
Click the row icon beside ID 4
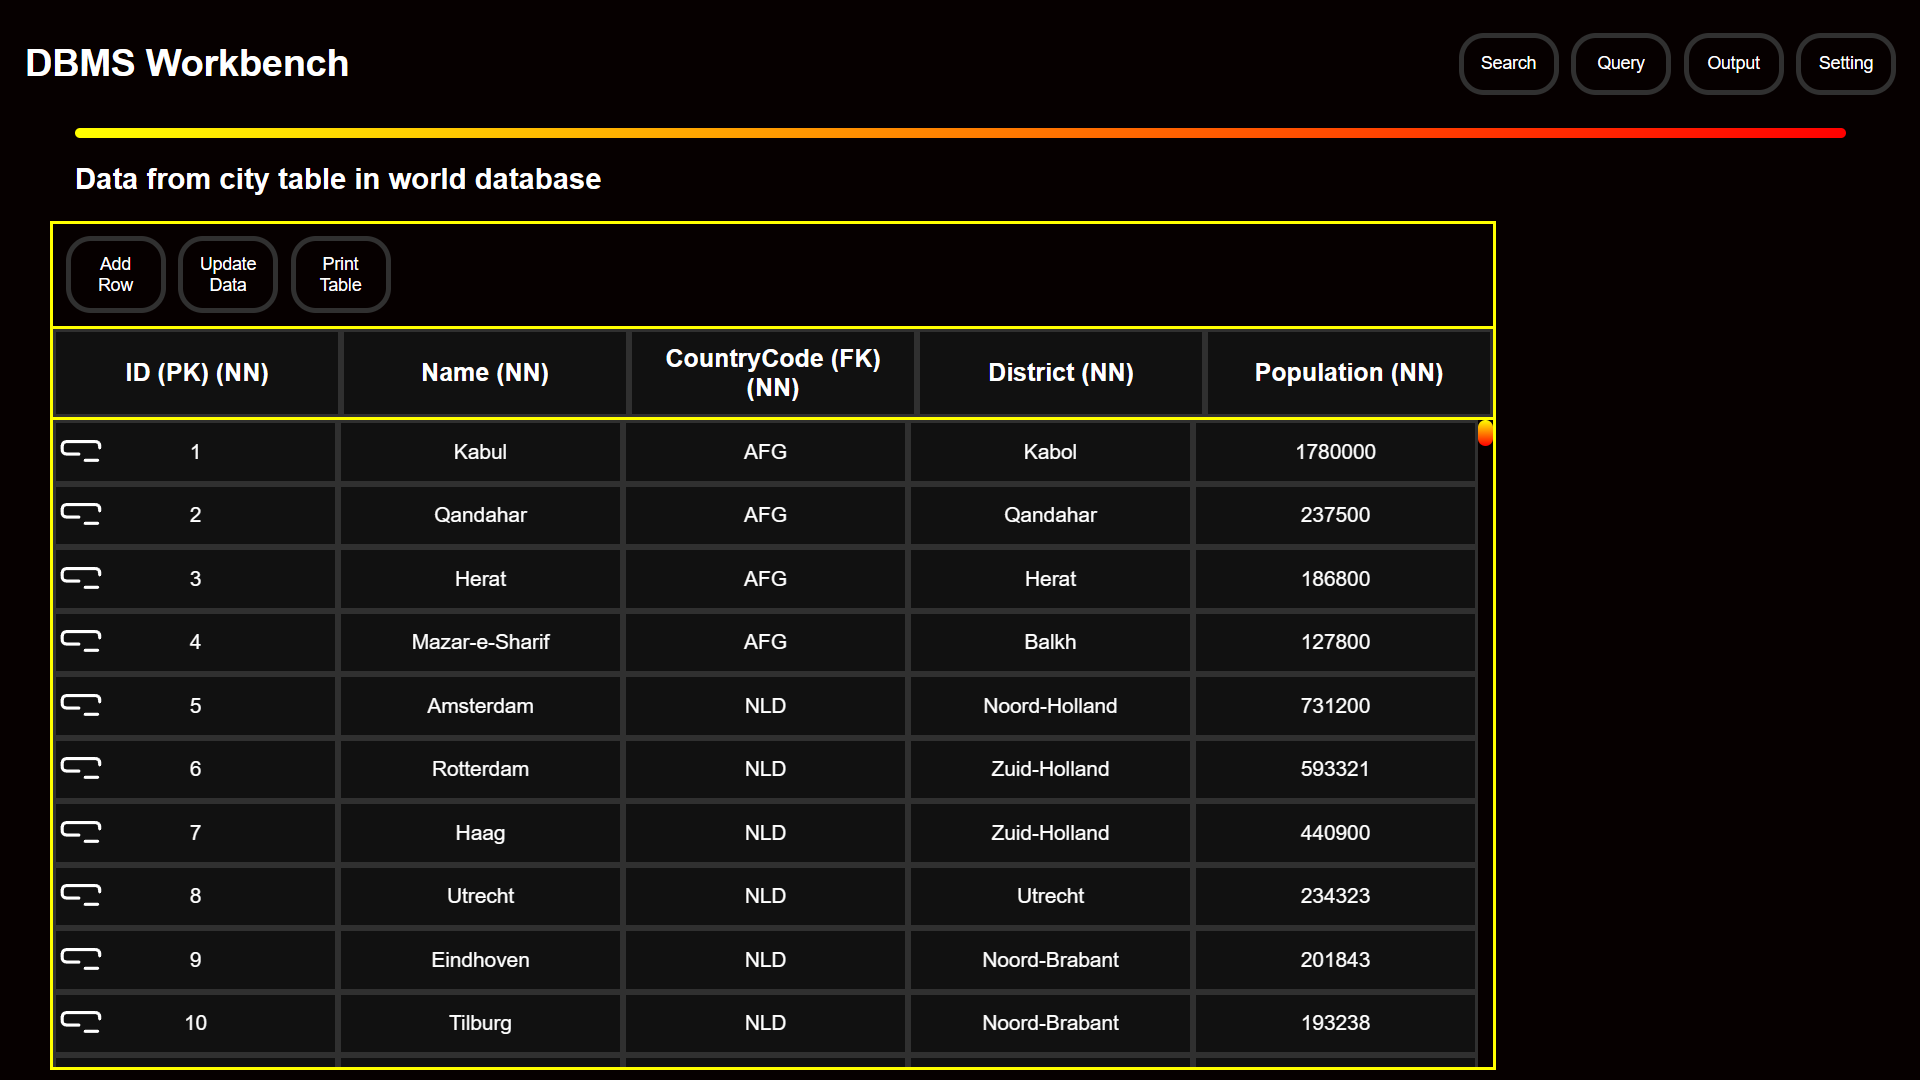[x=81, y=641]
